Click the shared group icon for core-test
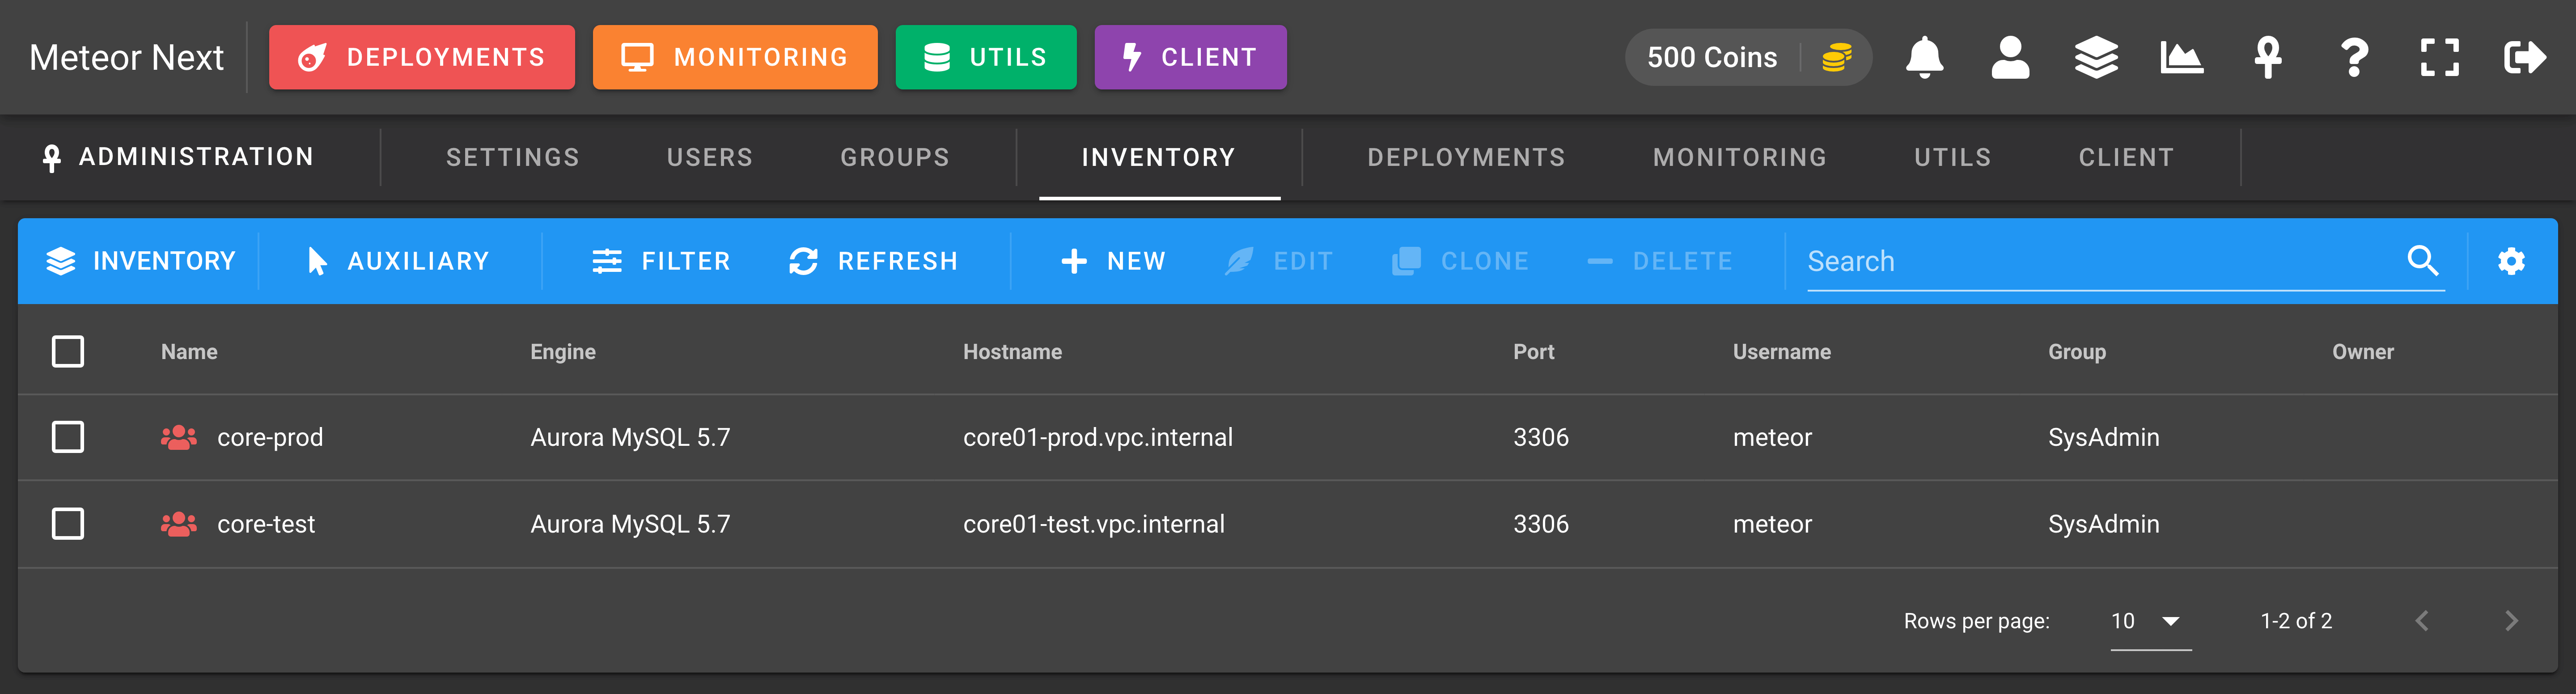Image resolution: width=2576 pixels, height=694 pixels. 179,524
